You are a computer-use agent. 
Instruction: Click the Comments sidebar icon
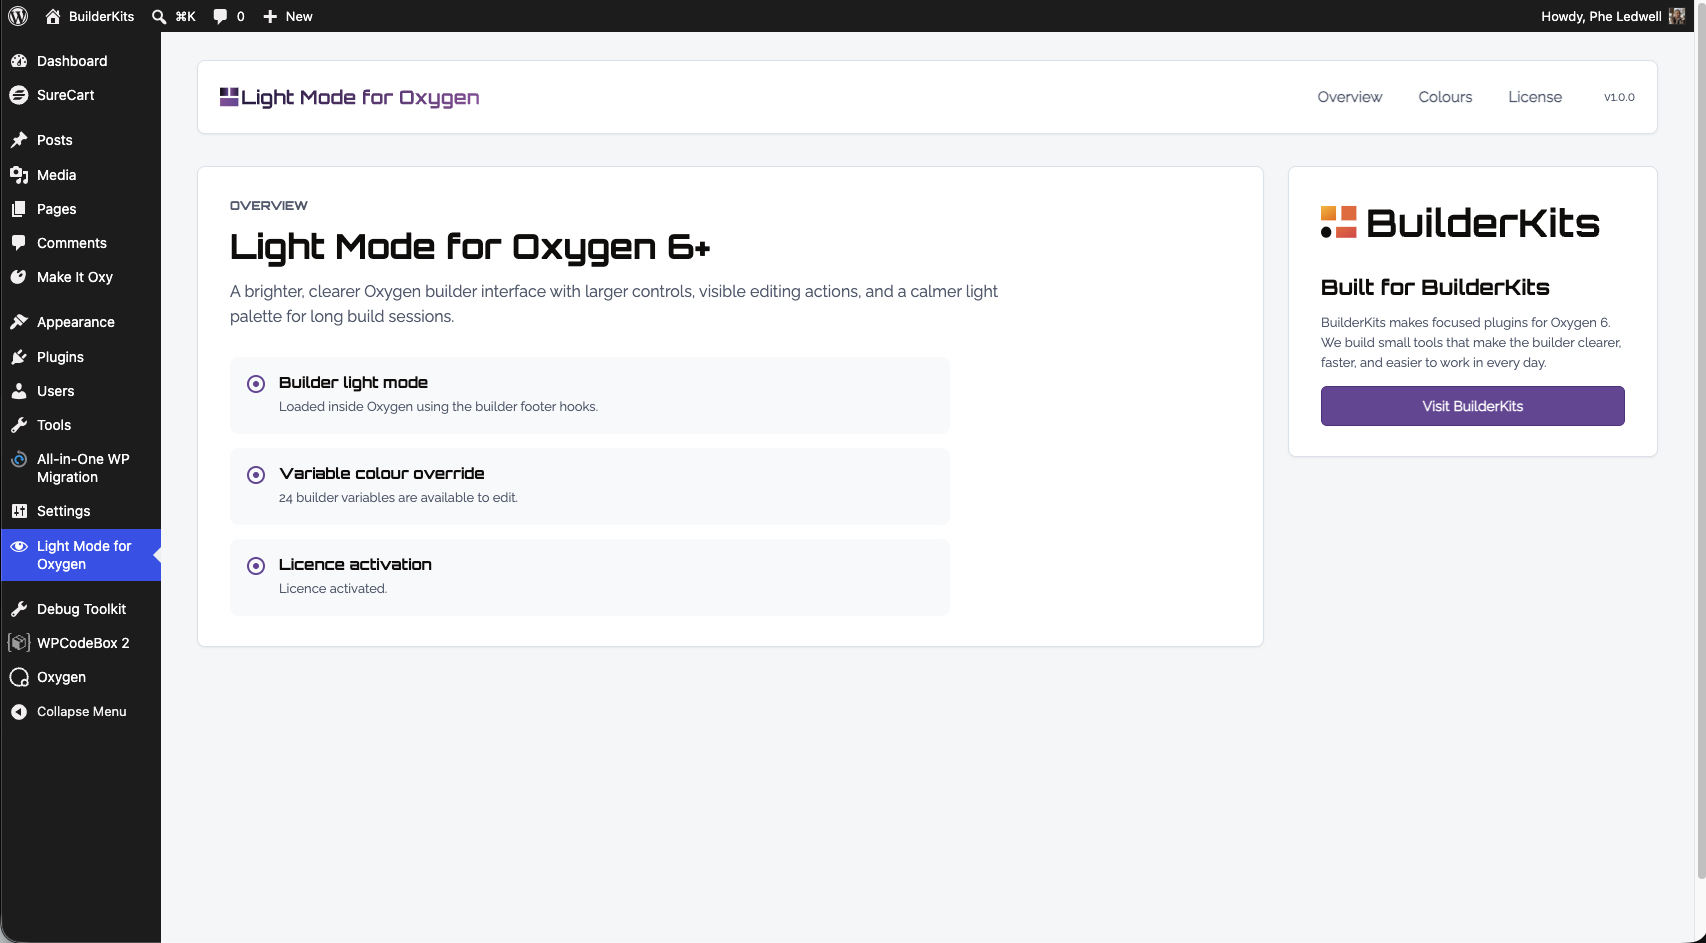click(x=19, y=243)
